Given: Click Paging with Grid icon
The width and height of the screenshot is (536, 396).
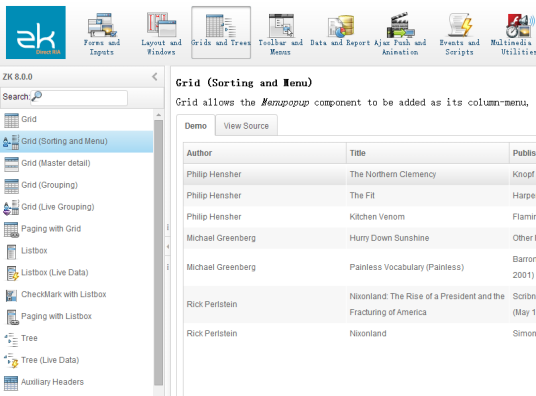Looking at the screenshot, I should tap(11, 229).
